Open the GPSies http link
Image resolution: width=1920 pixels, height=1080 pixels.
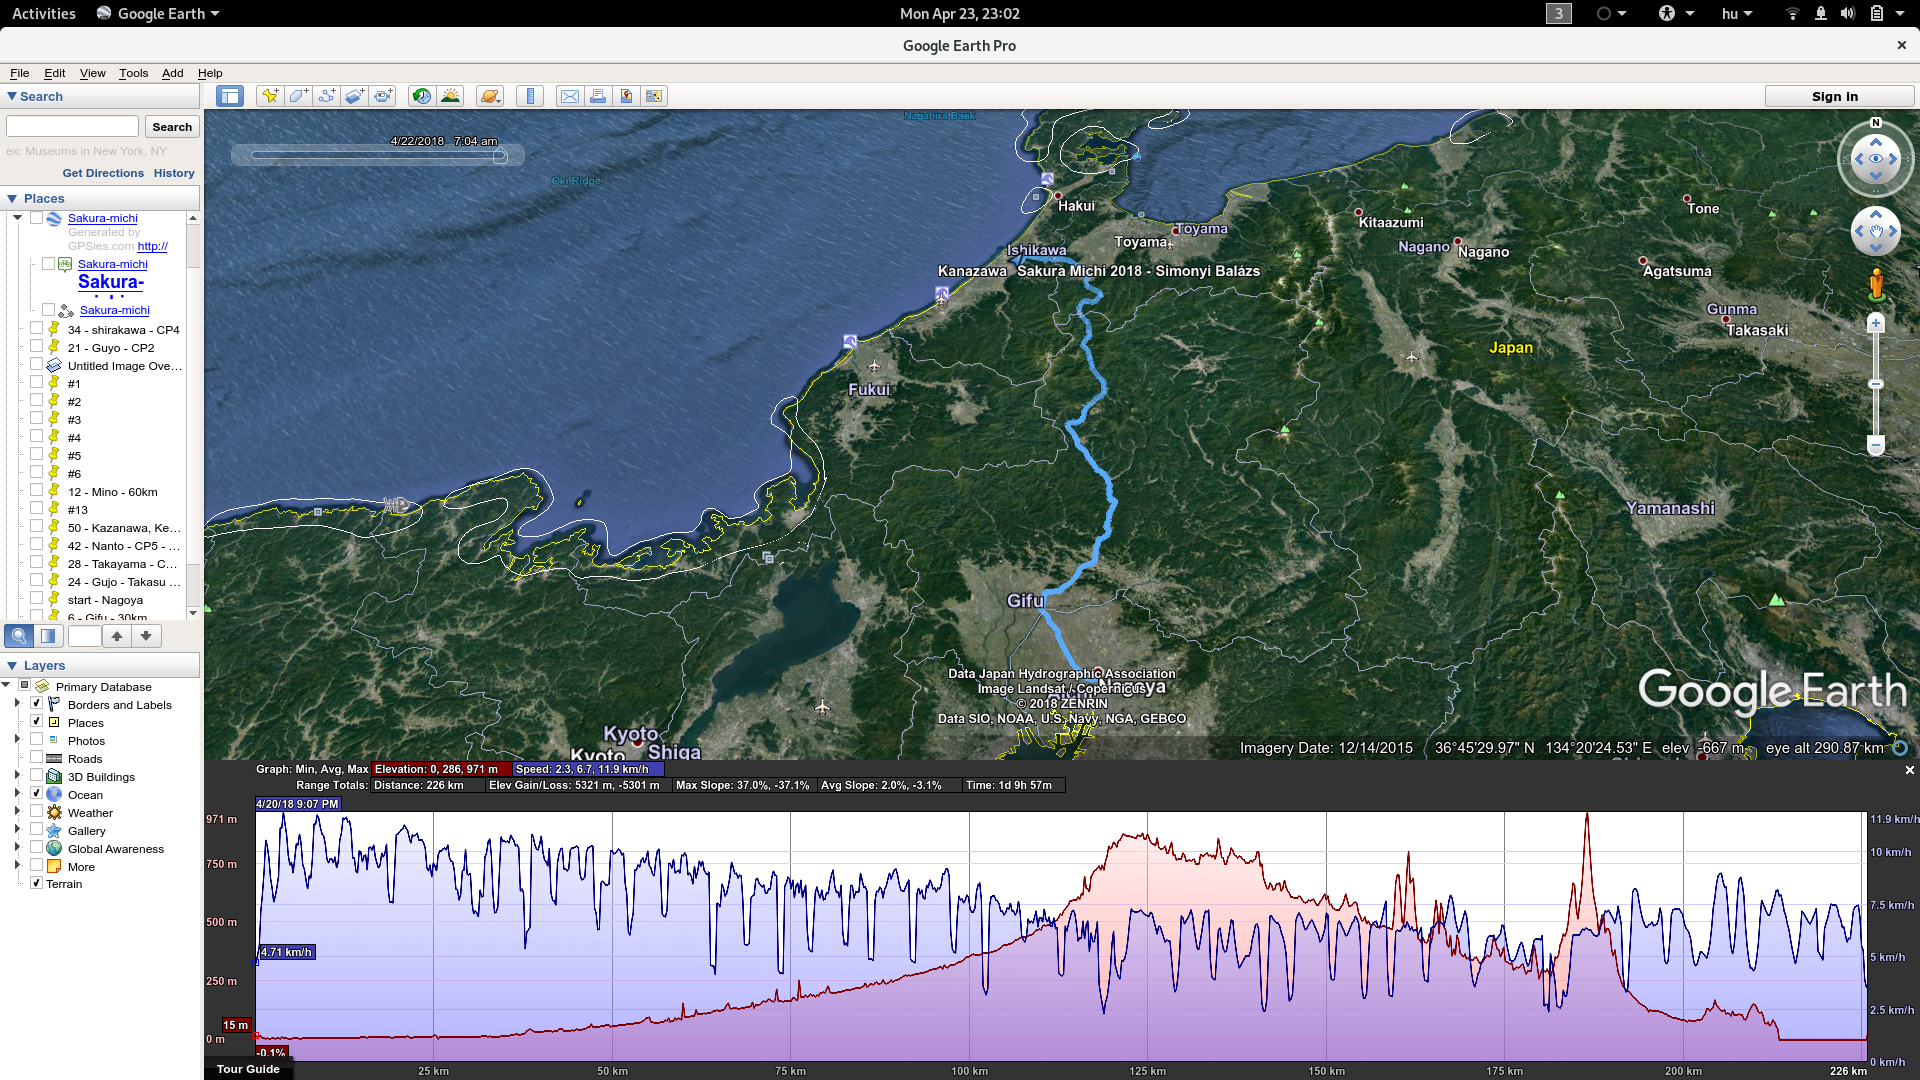[x=152, y=246]
